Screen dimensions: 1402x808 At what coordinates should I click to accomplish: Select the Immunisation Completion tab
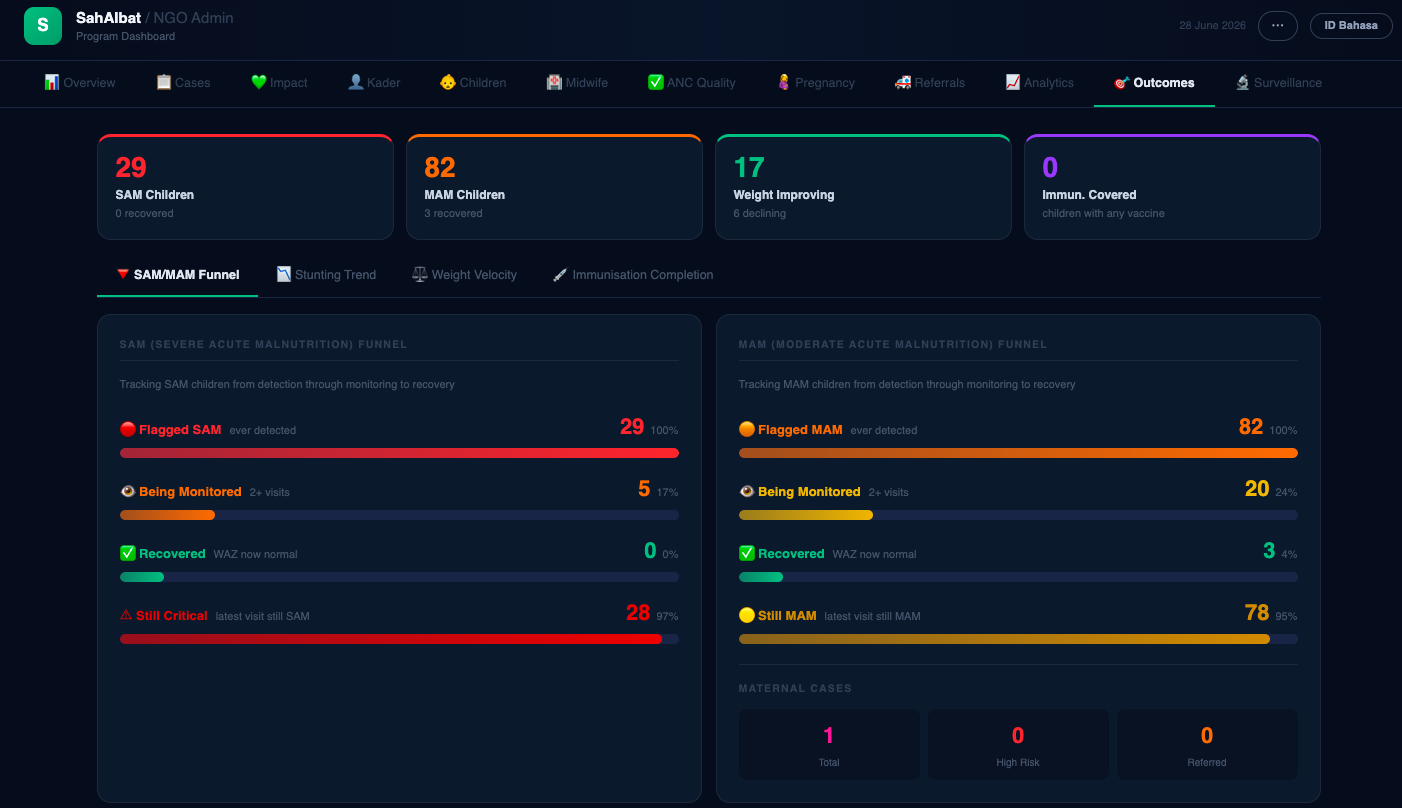click(x=633, y=274)
